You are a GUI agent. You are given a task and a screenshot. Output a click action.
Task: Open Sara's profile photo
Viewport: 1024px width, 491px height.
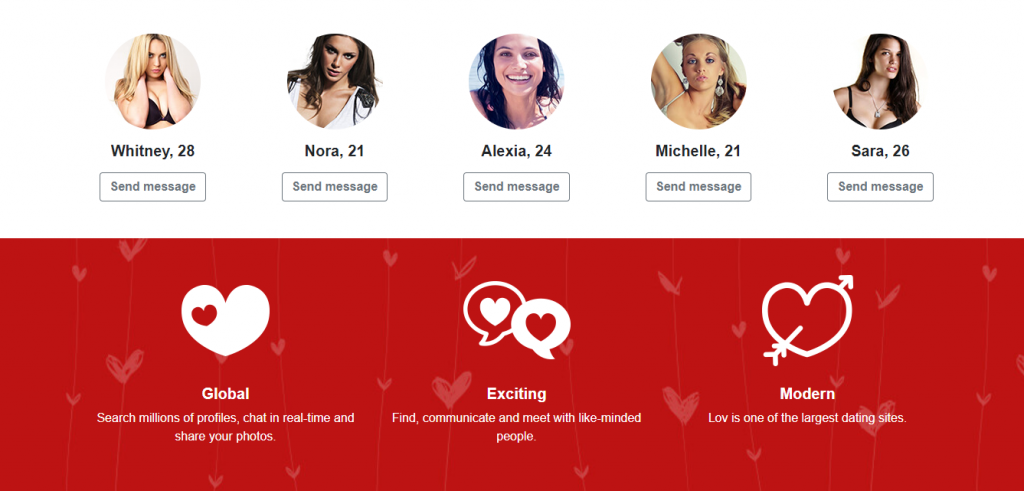point(880,82)
